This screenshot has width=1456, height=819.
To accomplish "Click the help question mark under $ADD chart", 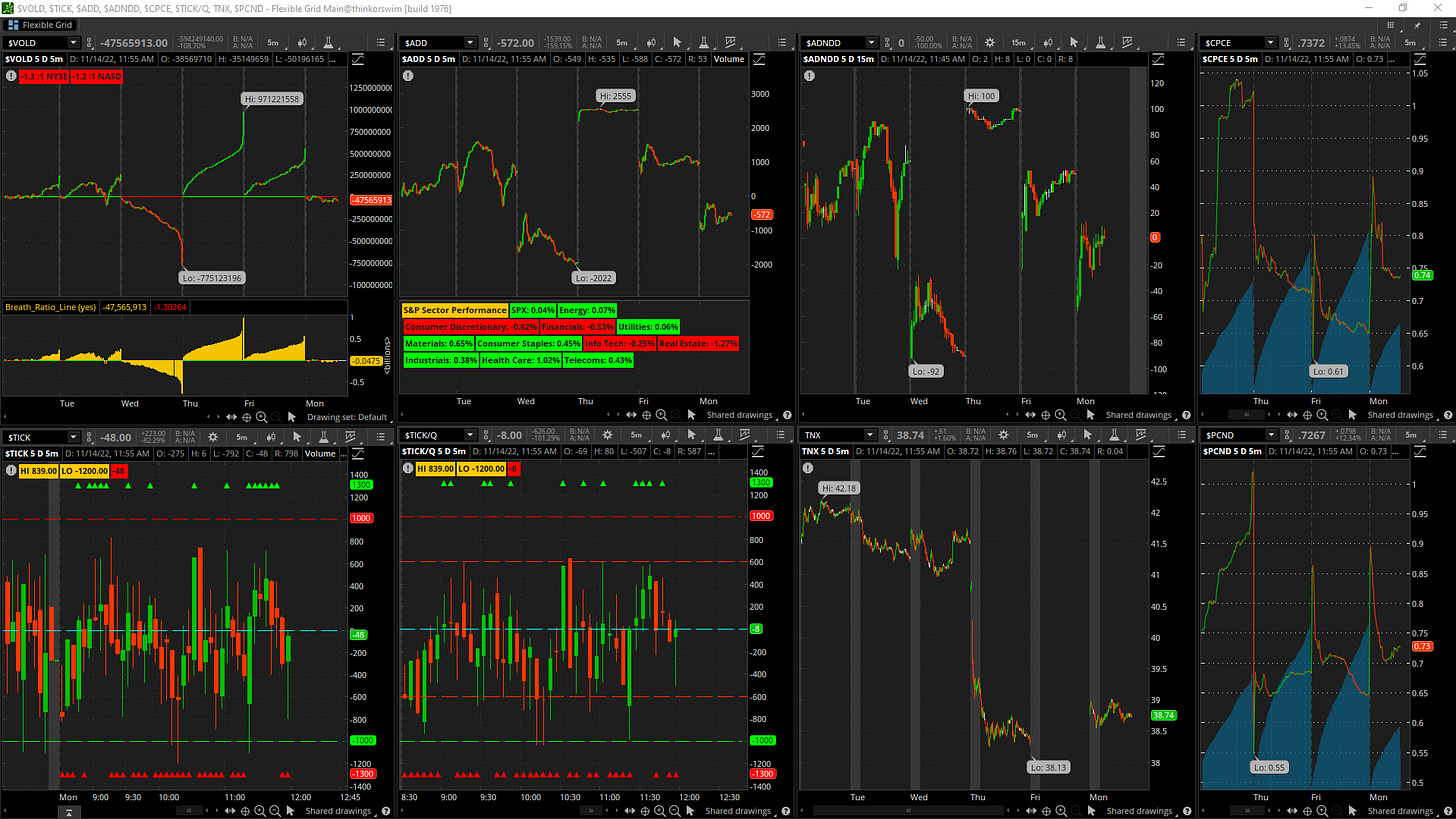I will (788, 415).
